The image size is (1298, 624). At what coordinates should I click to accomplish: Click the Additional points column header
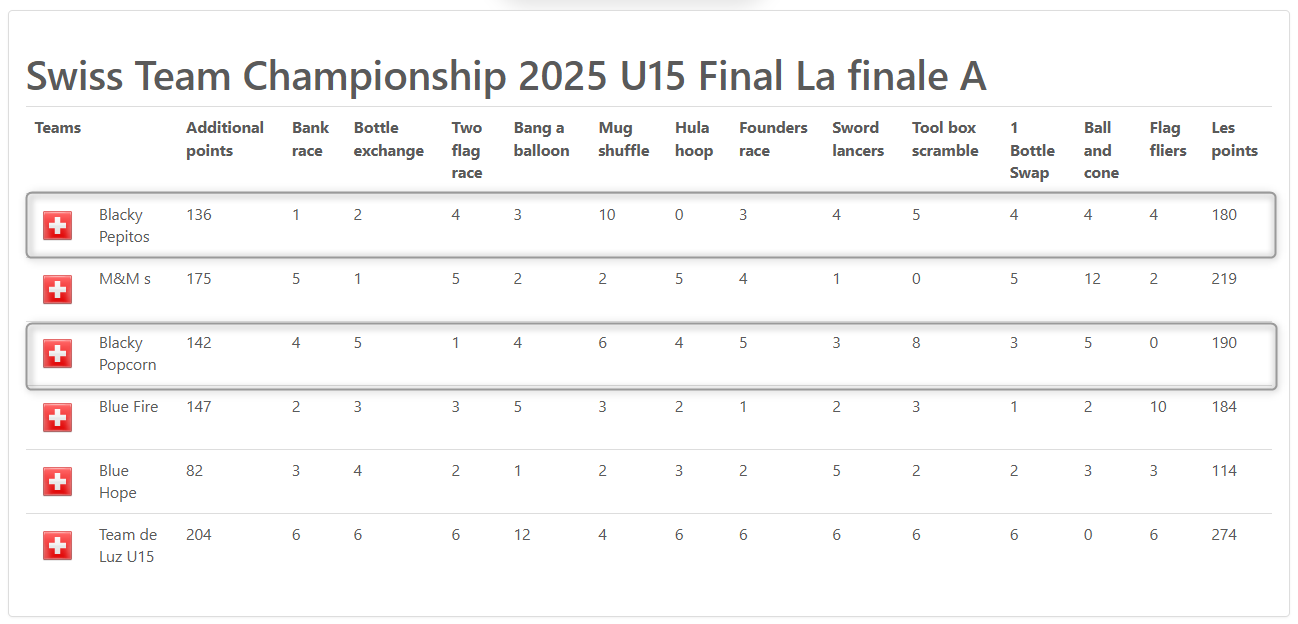225,139
